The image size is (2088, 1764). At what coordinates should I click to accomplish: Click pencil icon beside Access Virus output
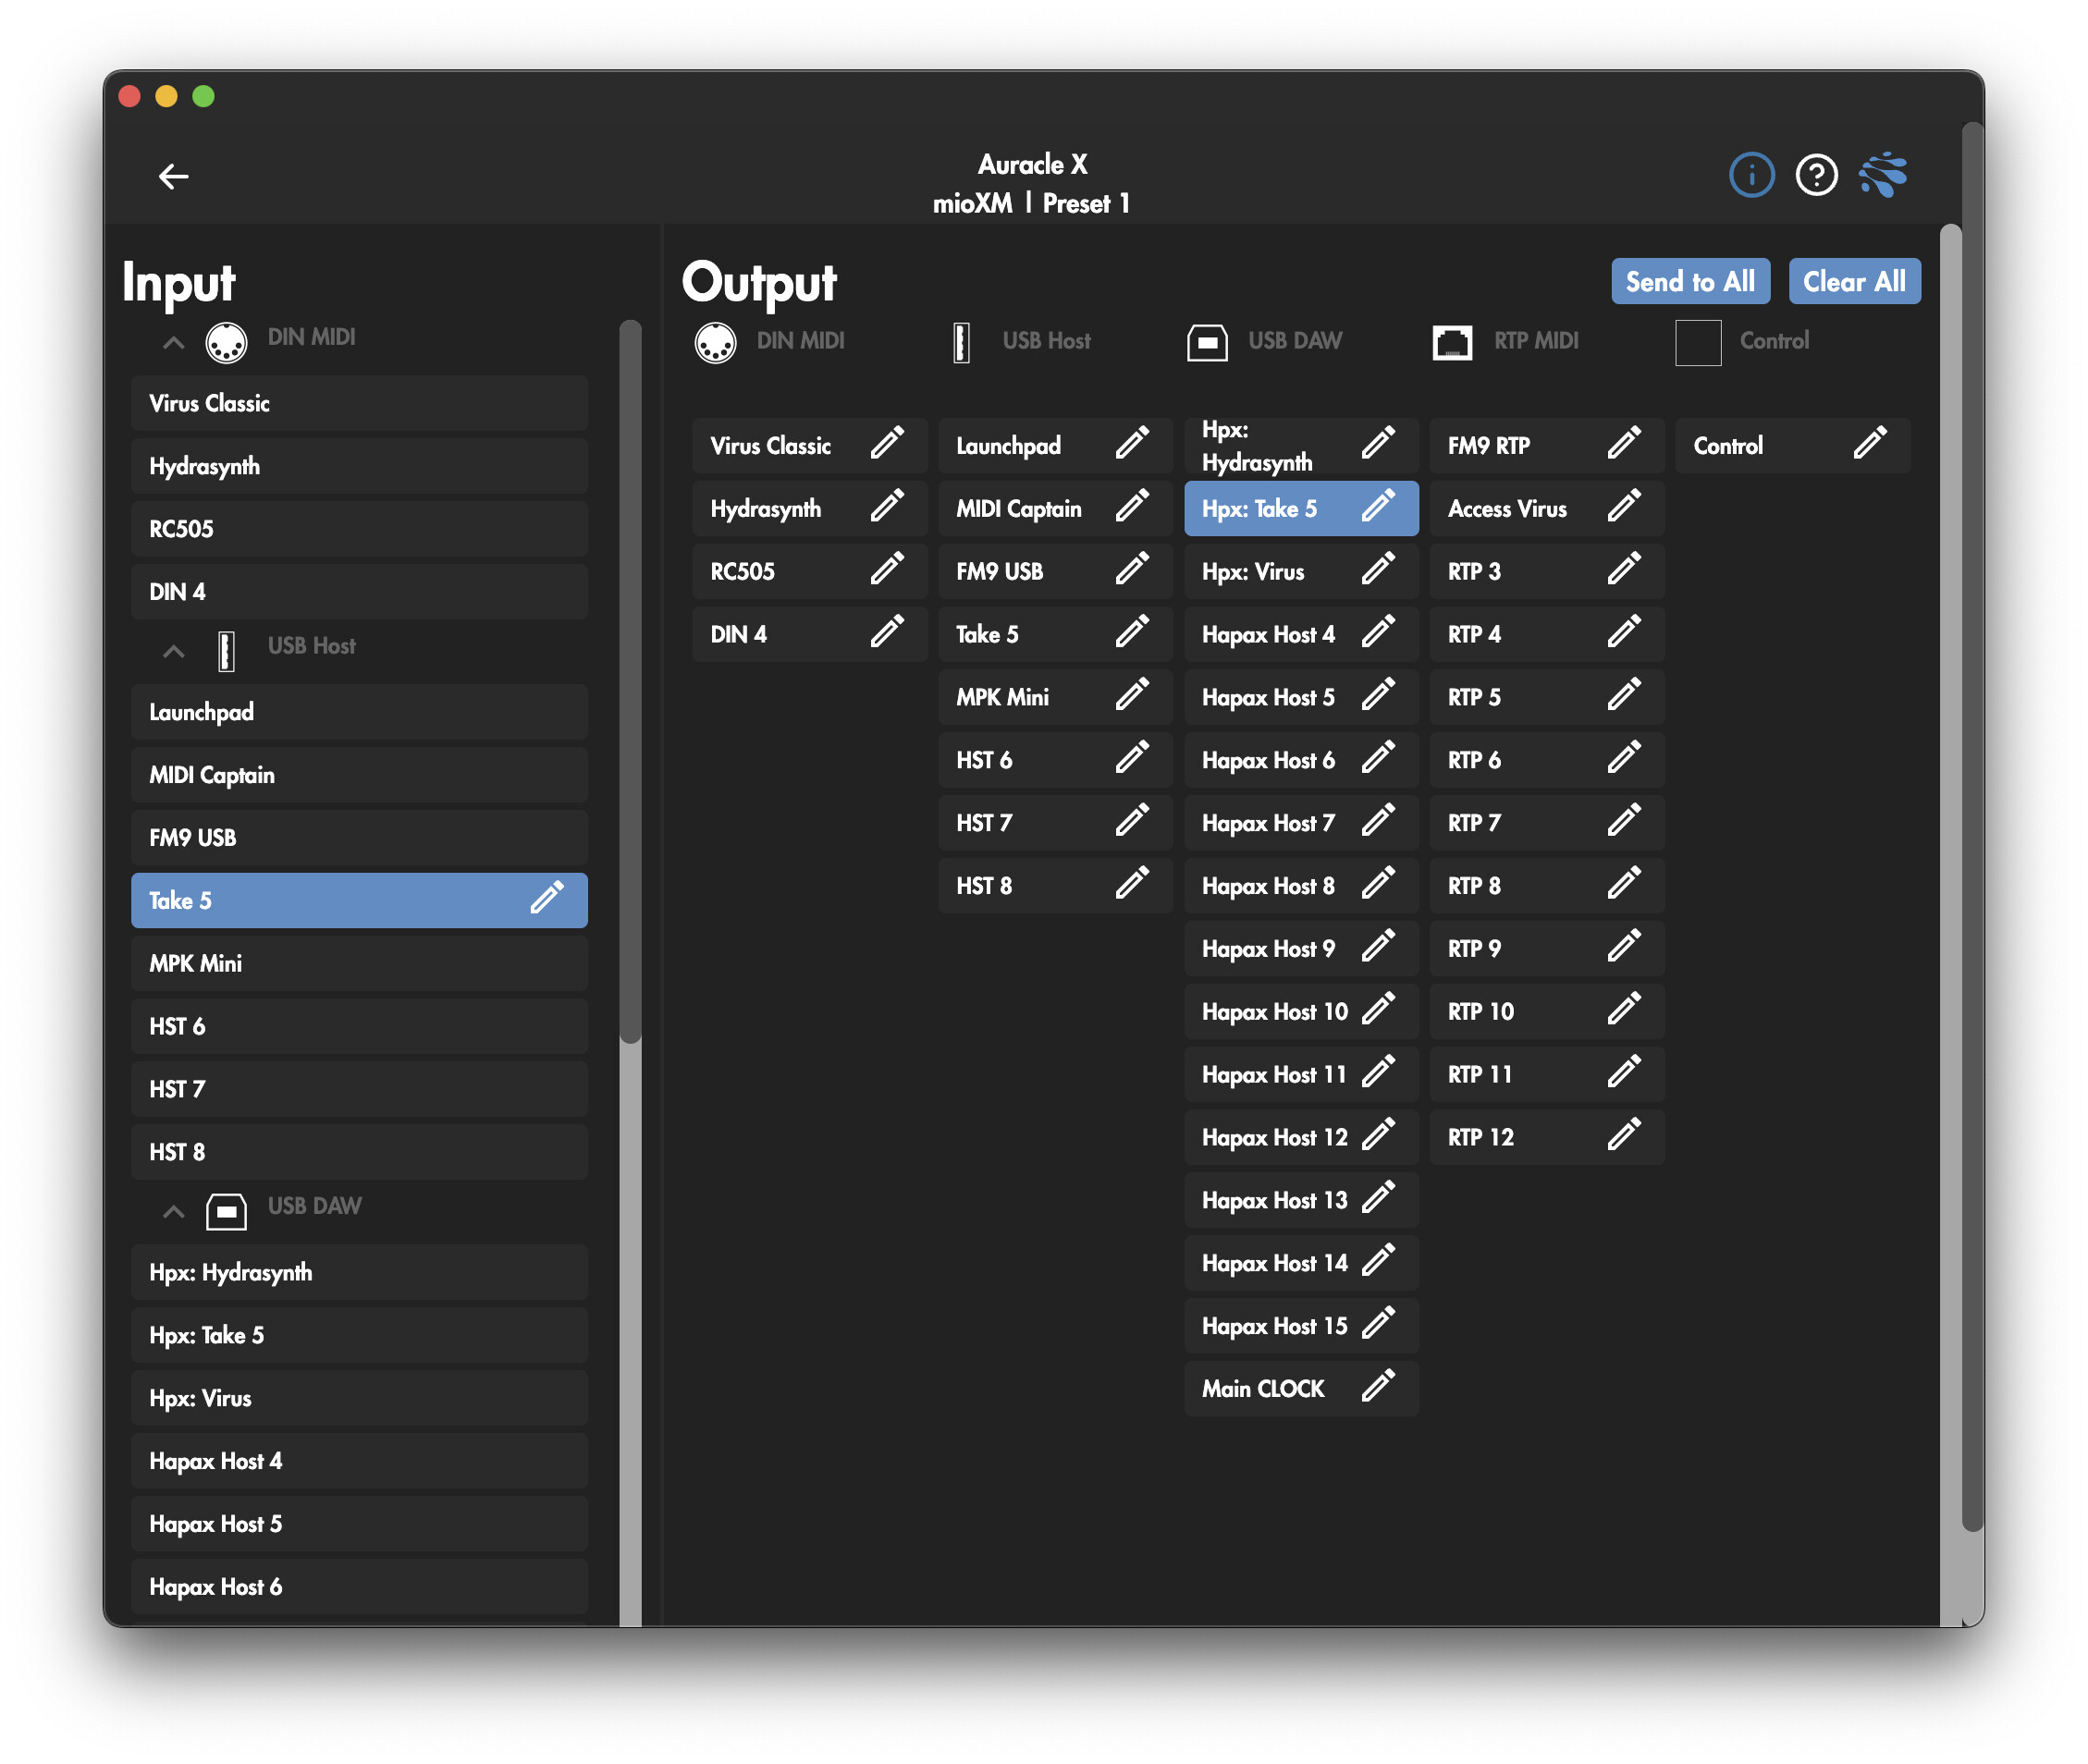pyautogui.click(x=1622, y=507)
